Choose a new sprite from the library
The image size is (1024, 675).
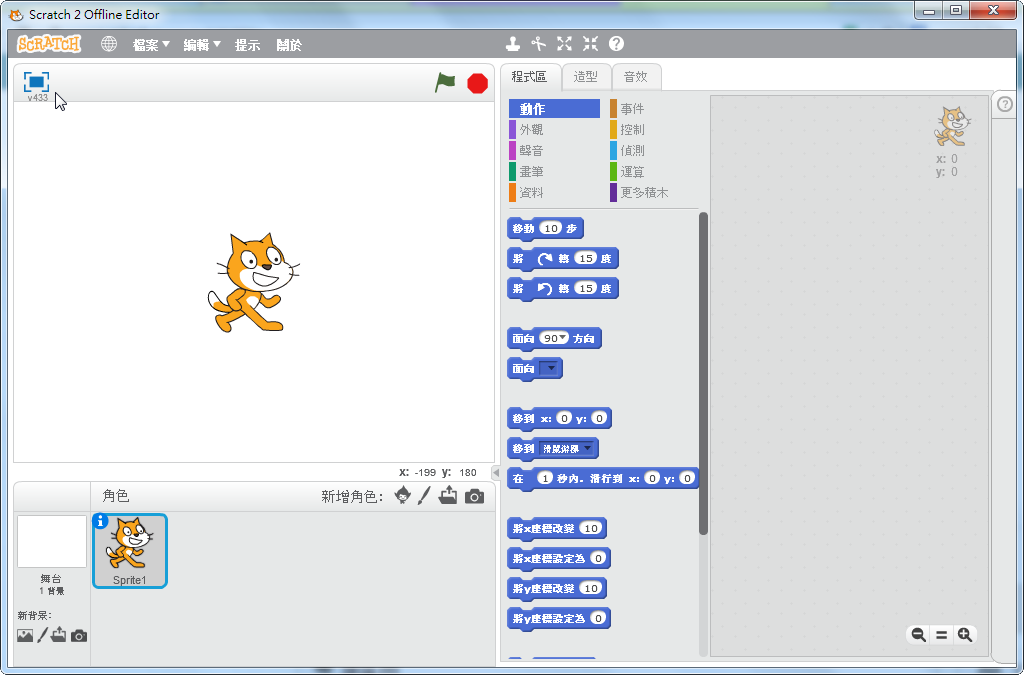click(403, 495)
